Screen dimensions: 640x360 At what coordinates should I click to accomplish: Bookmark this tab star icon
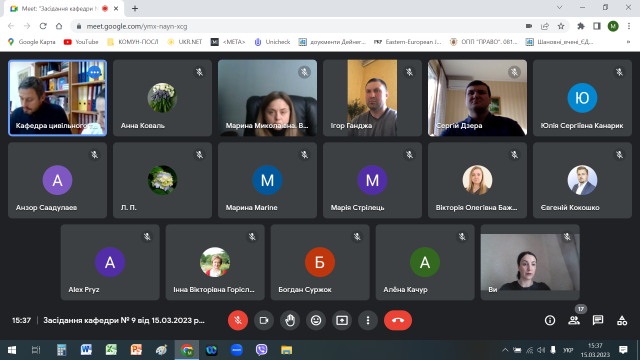coord(561,26)
